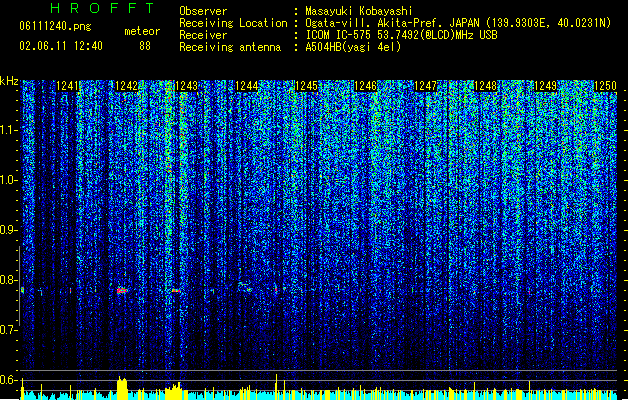Screen dimensions: 629x400
Task: Click the antenna A504HB(yagi 4el) text
Action: 353,47
